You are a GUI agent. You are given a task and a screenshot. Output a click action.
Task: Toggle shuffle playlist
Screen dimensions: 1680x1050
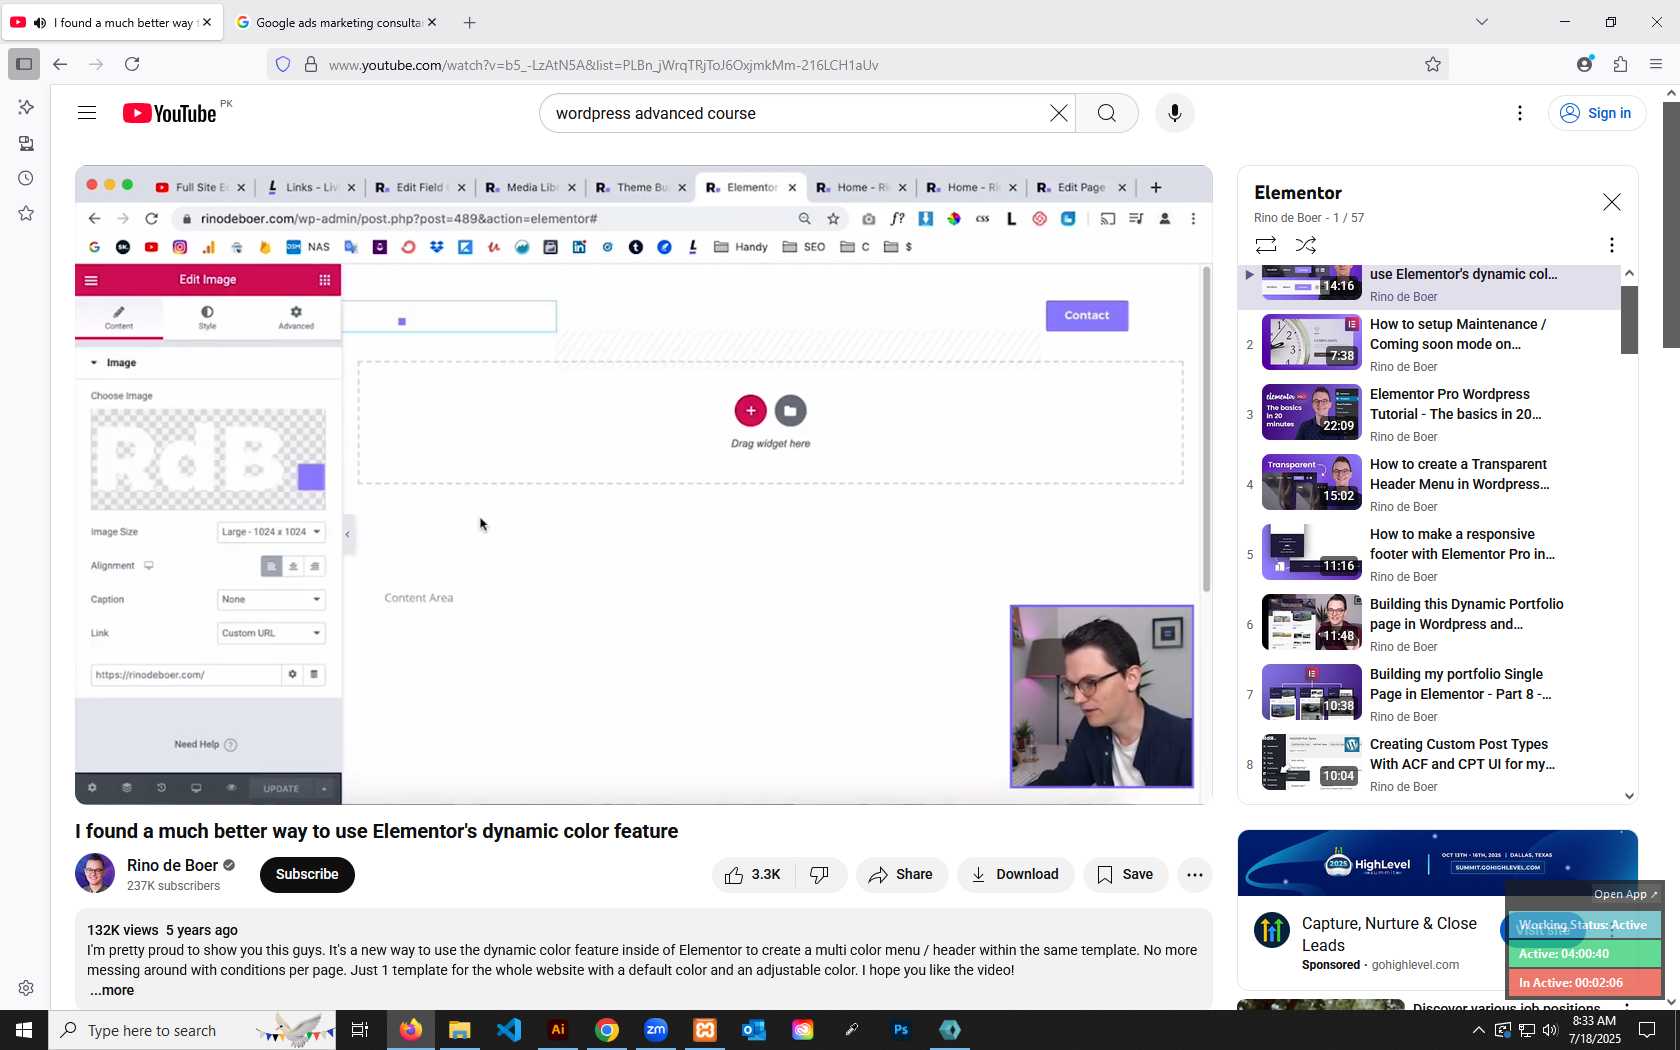(1306, 245)
